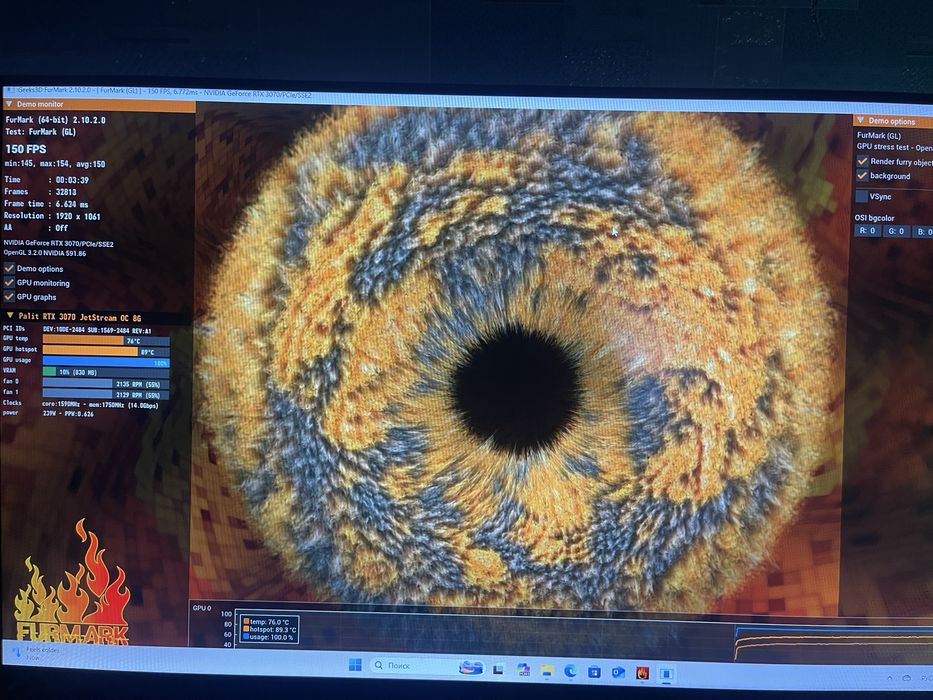
Task: Click the fan 1 2129 RPM bar
Action: point(106,394)
